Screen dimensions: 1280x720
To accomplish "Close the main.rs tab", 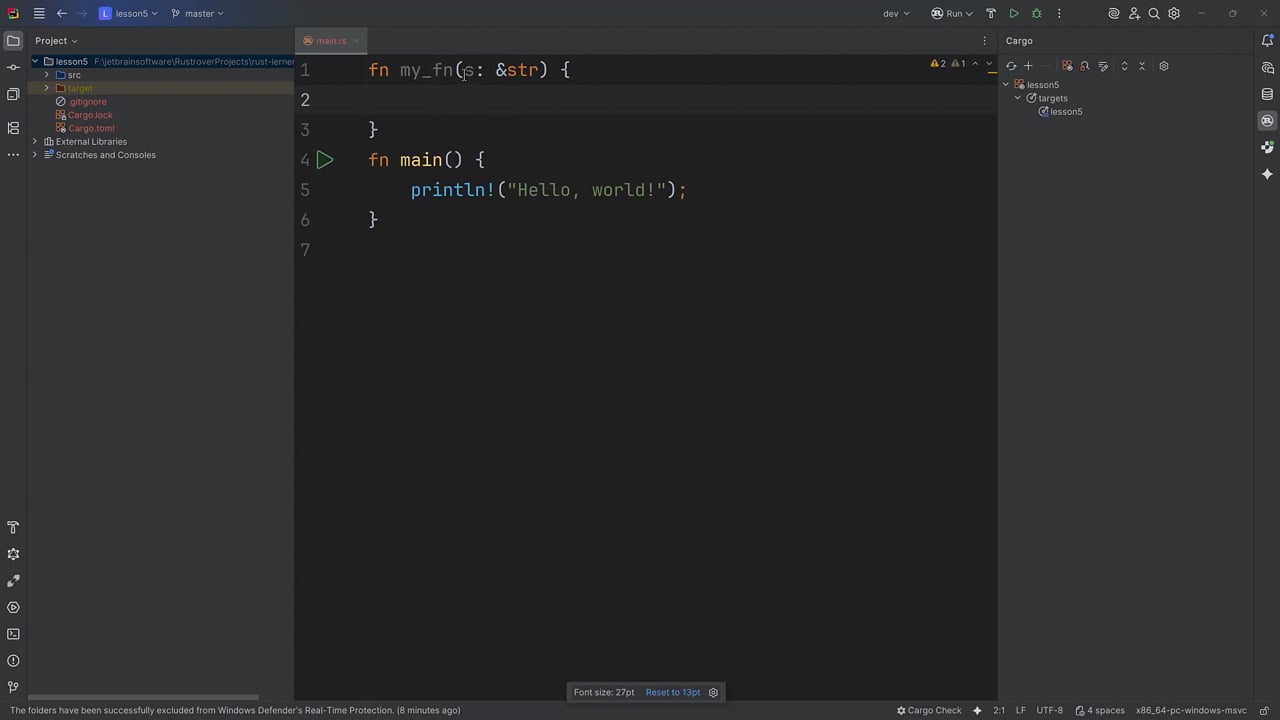I will 357,41.
